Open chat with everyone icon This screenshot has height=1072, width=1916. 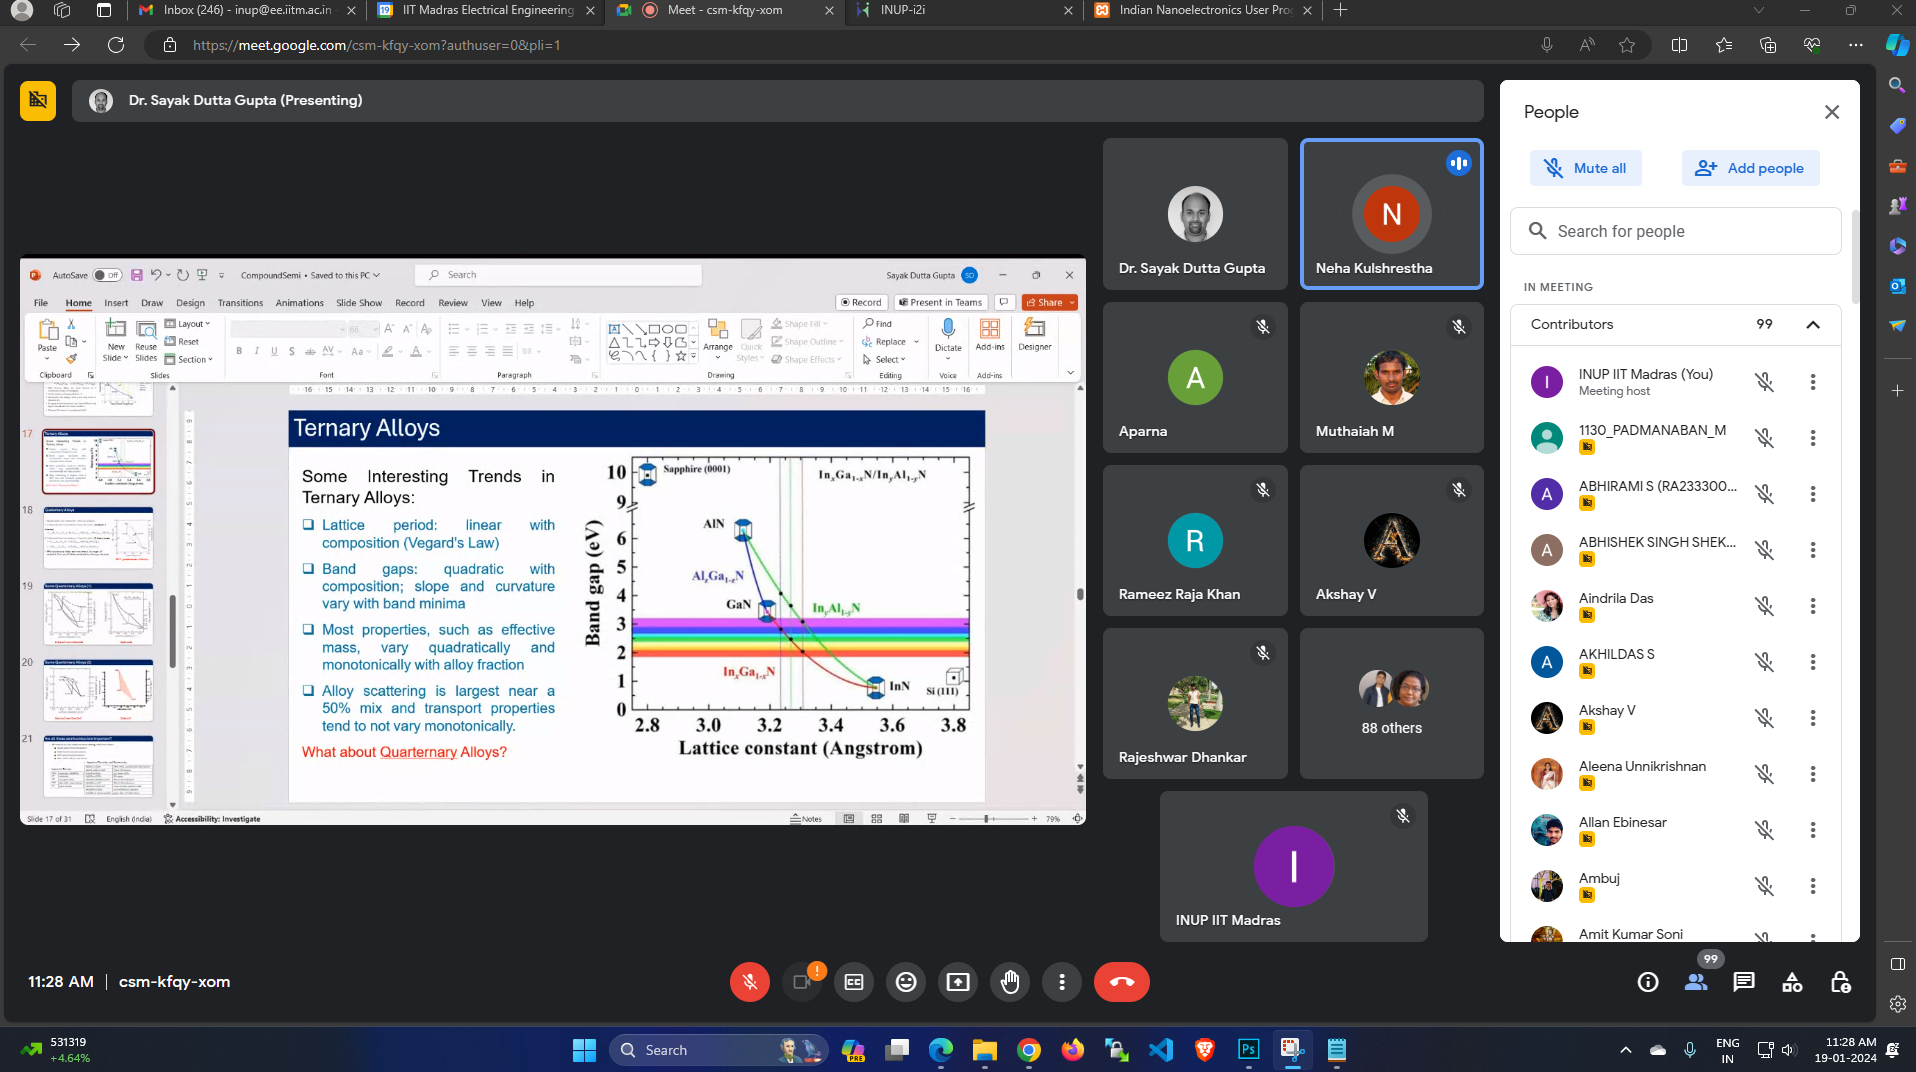pos(1744,982)
